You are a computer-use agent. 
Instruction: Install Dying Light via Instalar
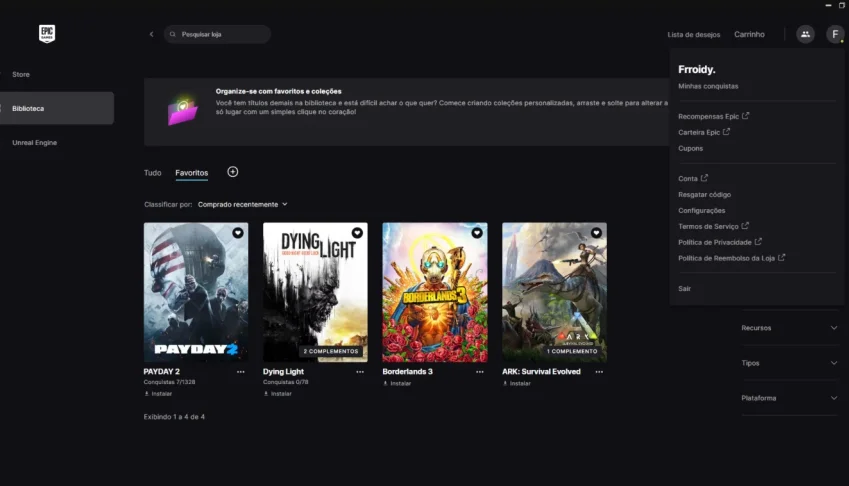(x=277, y=393)
